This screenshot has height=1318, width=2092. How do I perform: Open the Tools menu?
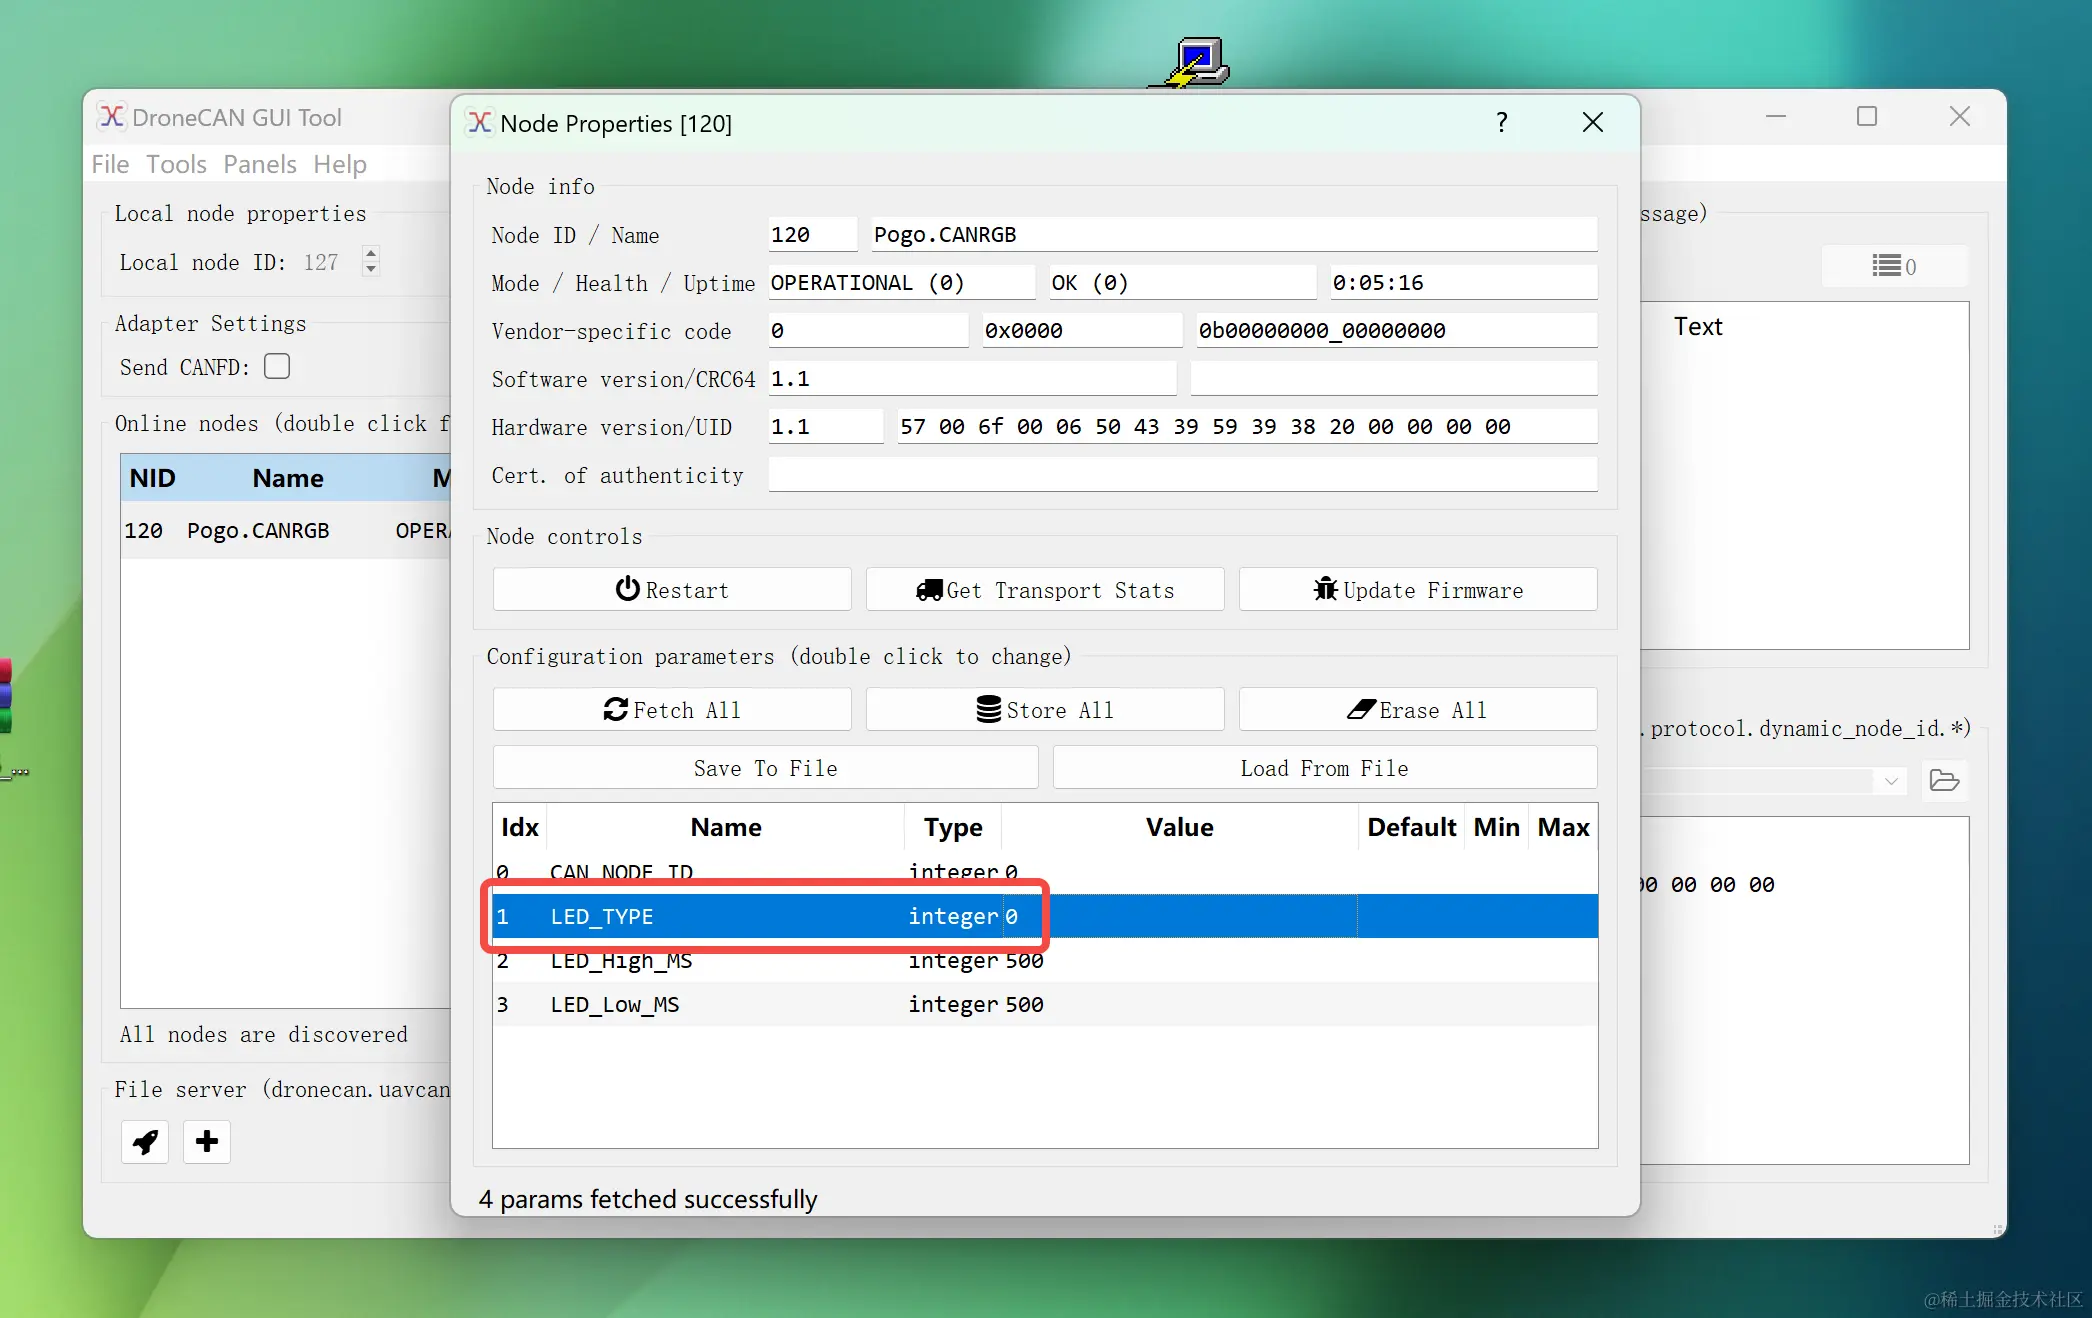point(176,164)
